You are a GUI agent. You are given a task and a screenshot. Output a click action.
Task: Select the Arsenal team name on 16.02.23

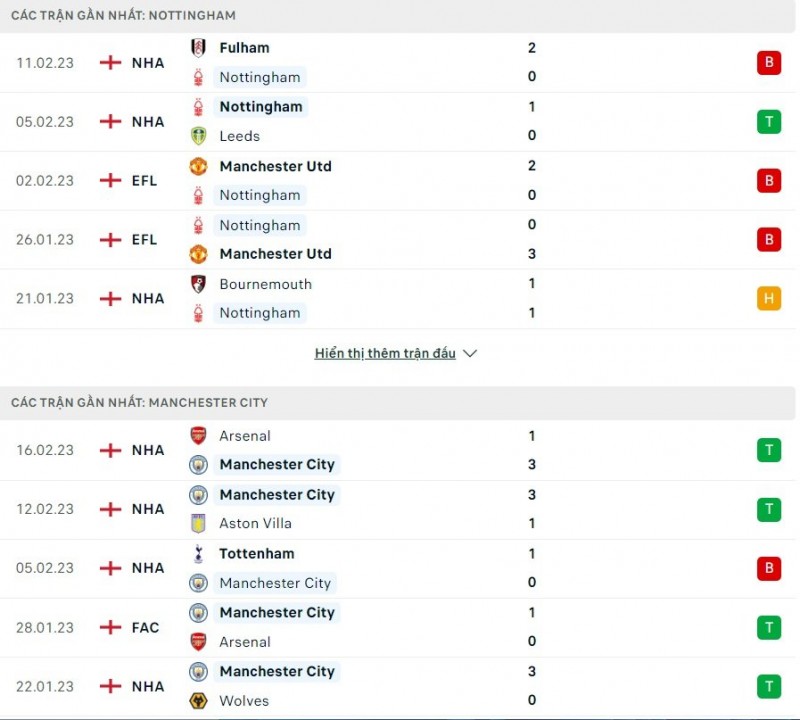245,436
